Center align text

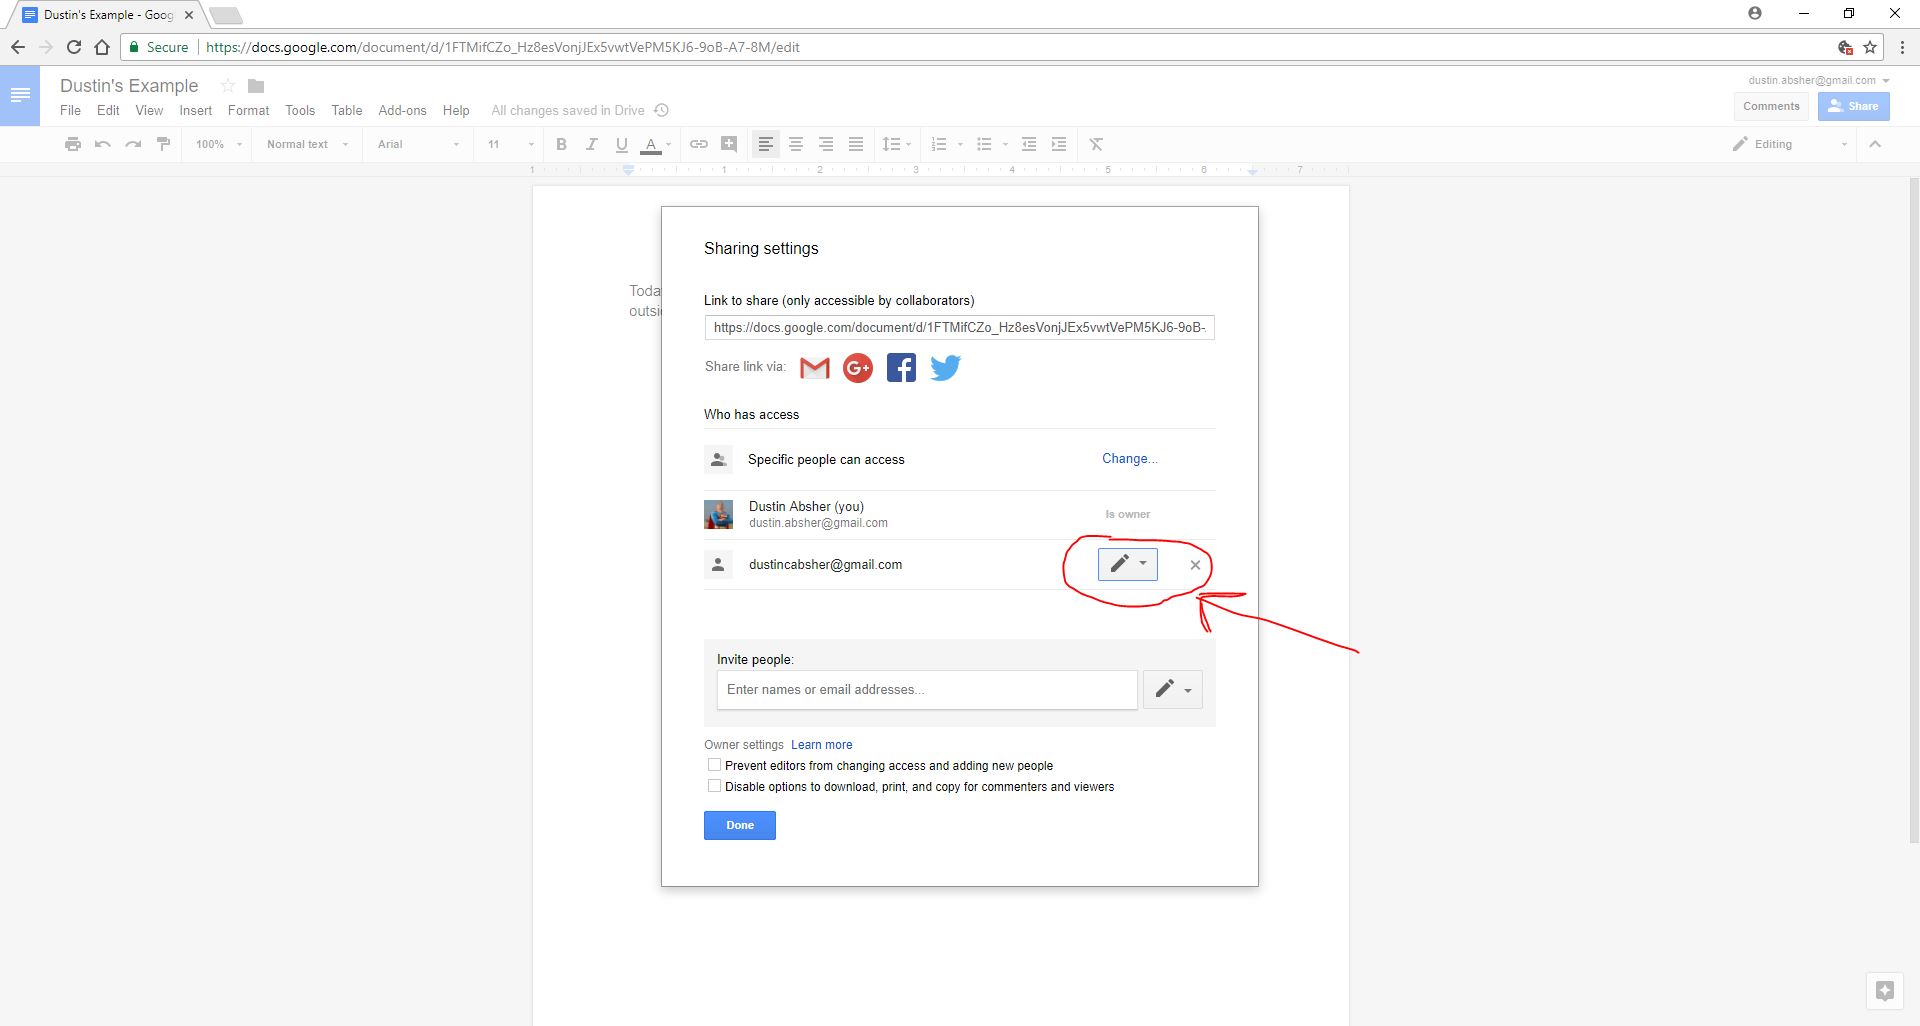click(x=796, y=144)
